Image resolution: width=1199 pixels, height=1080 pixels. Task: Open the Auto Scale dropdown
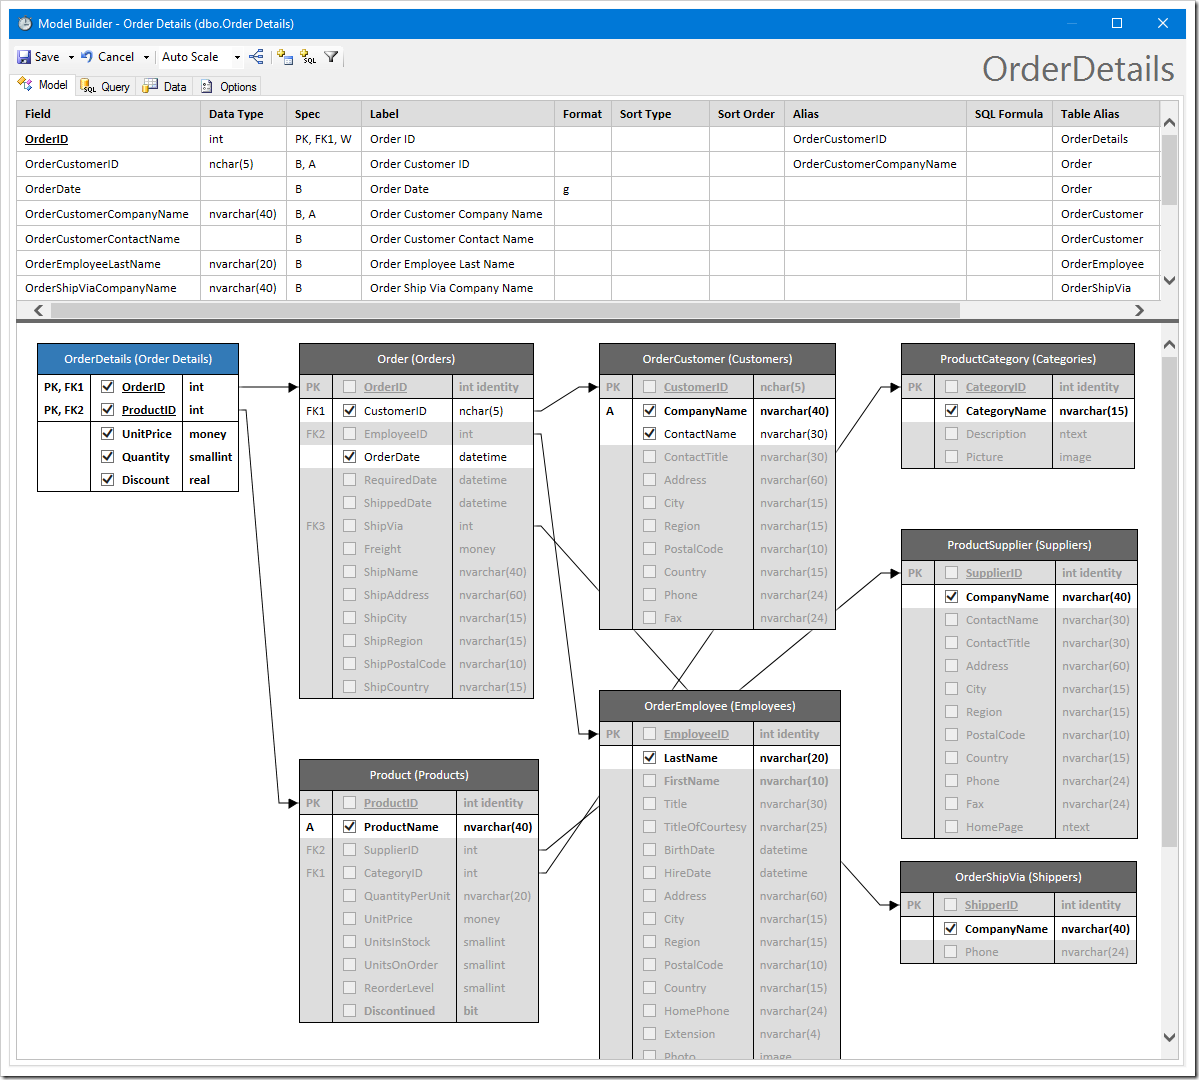coord(237,57)
